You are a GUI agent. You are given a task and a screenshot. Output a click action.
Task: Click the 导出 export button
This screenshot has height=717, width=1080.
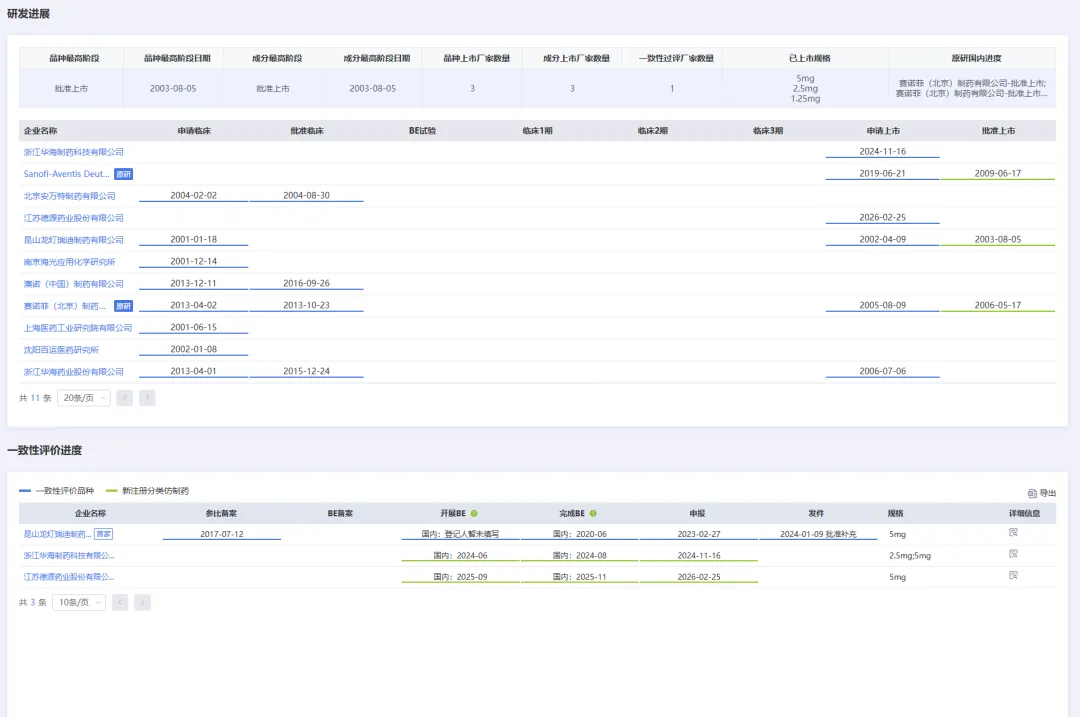(x=1041, y=493)
